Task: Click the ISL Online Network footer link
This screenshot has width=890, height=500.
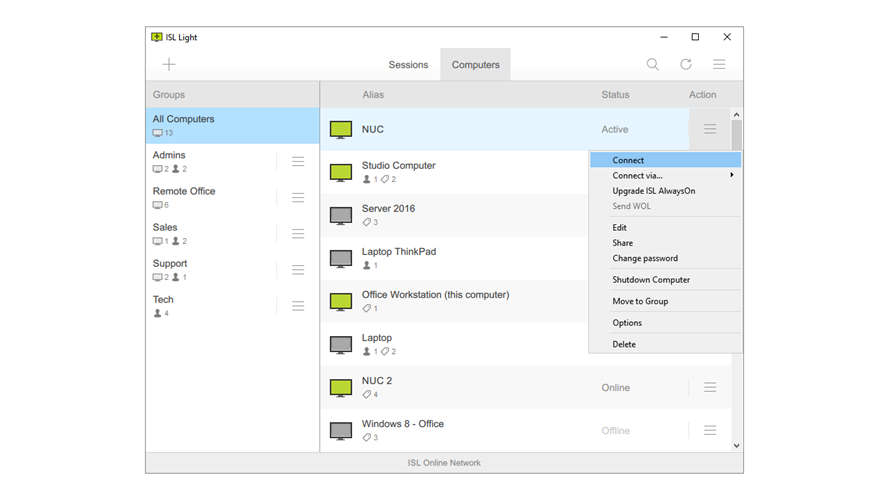Action: pyautogui.click(x=444, y=463)
